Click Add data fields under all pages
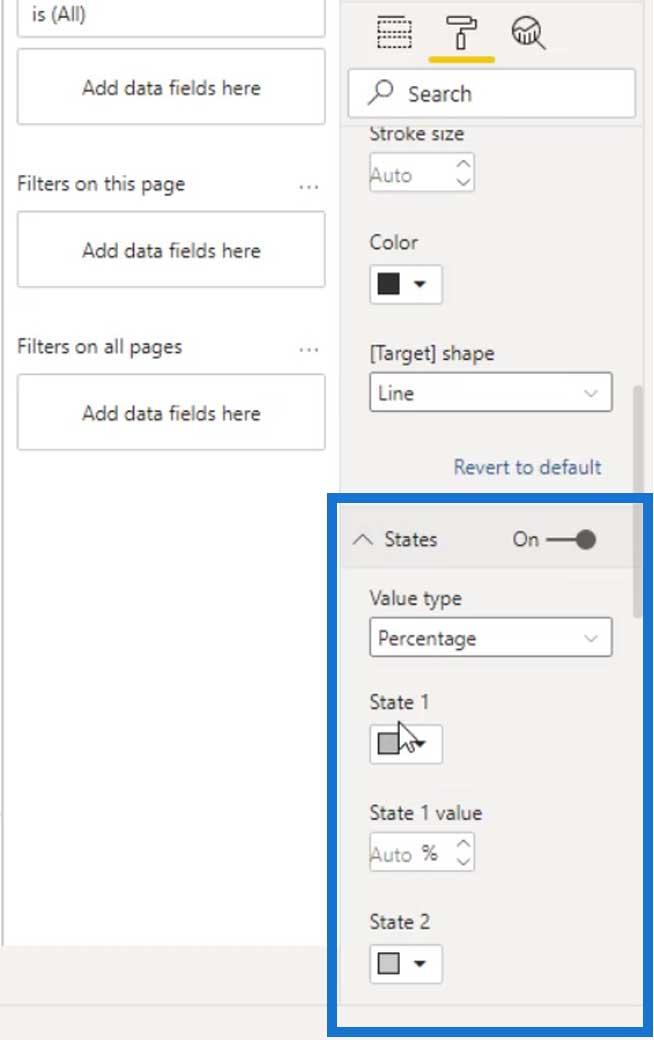Screen dimensions: 654x1040 (171, 413)
